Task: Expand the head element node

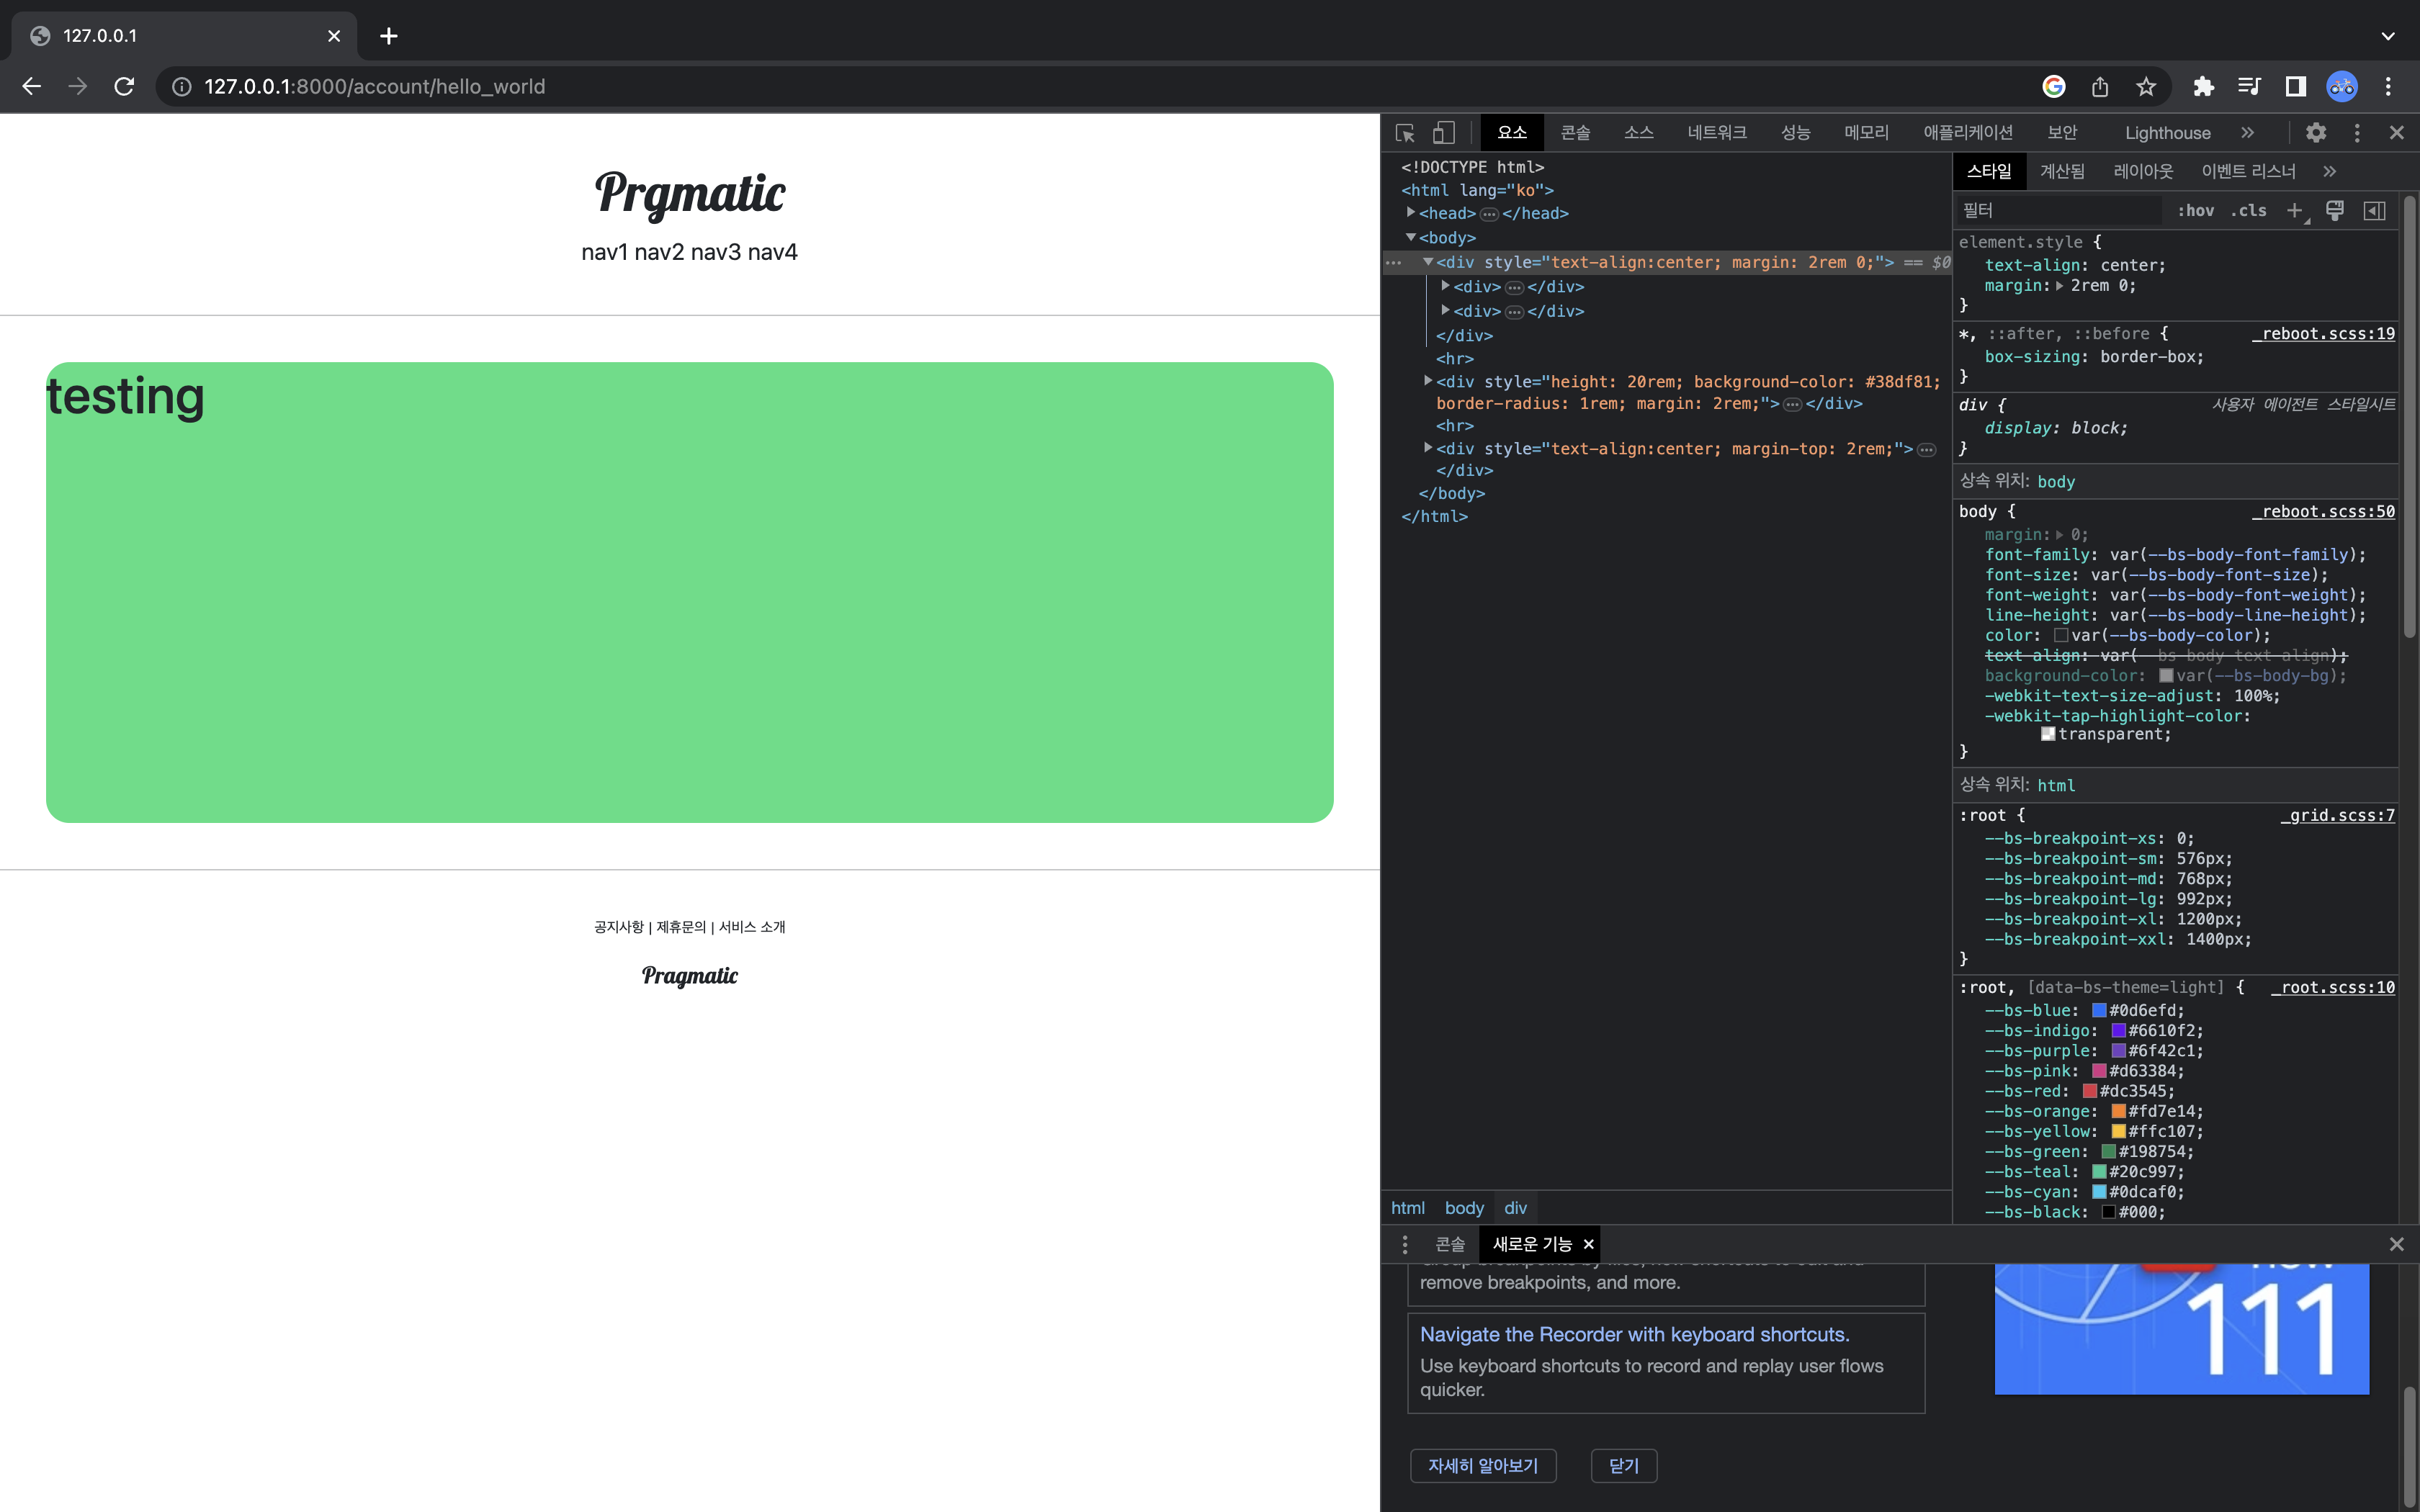Action: (x=1411, y=213)
